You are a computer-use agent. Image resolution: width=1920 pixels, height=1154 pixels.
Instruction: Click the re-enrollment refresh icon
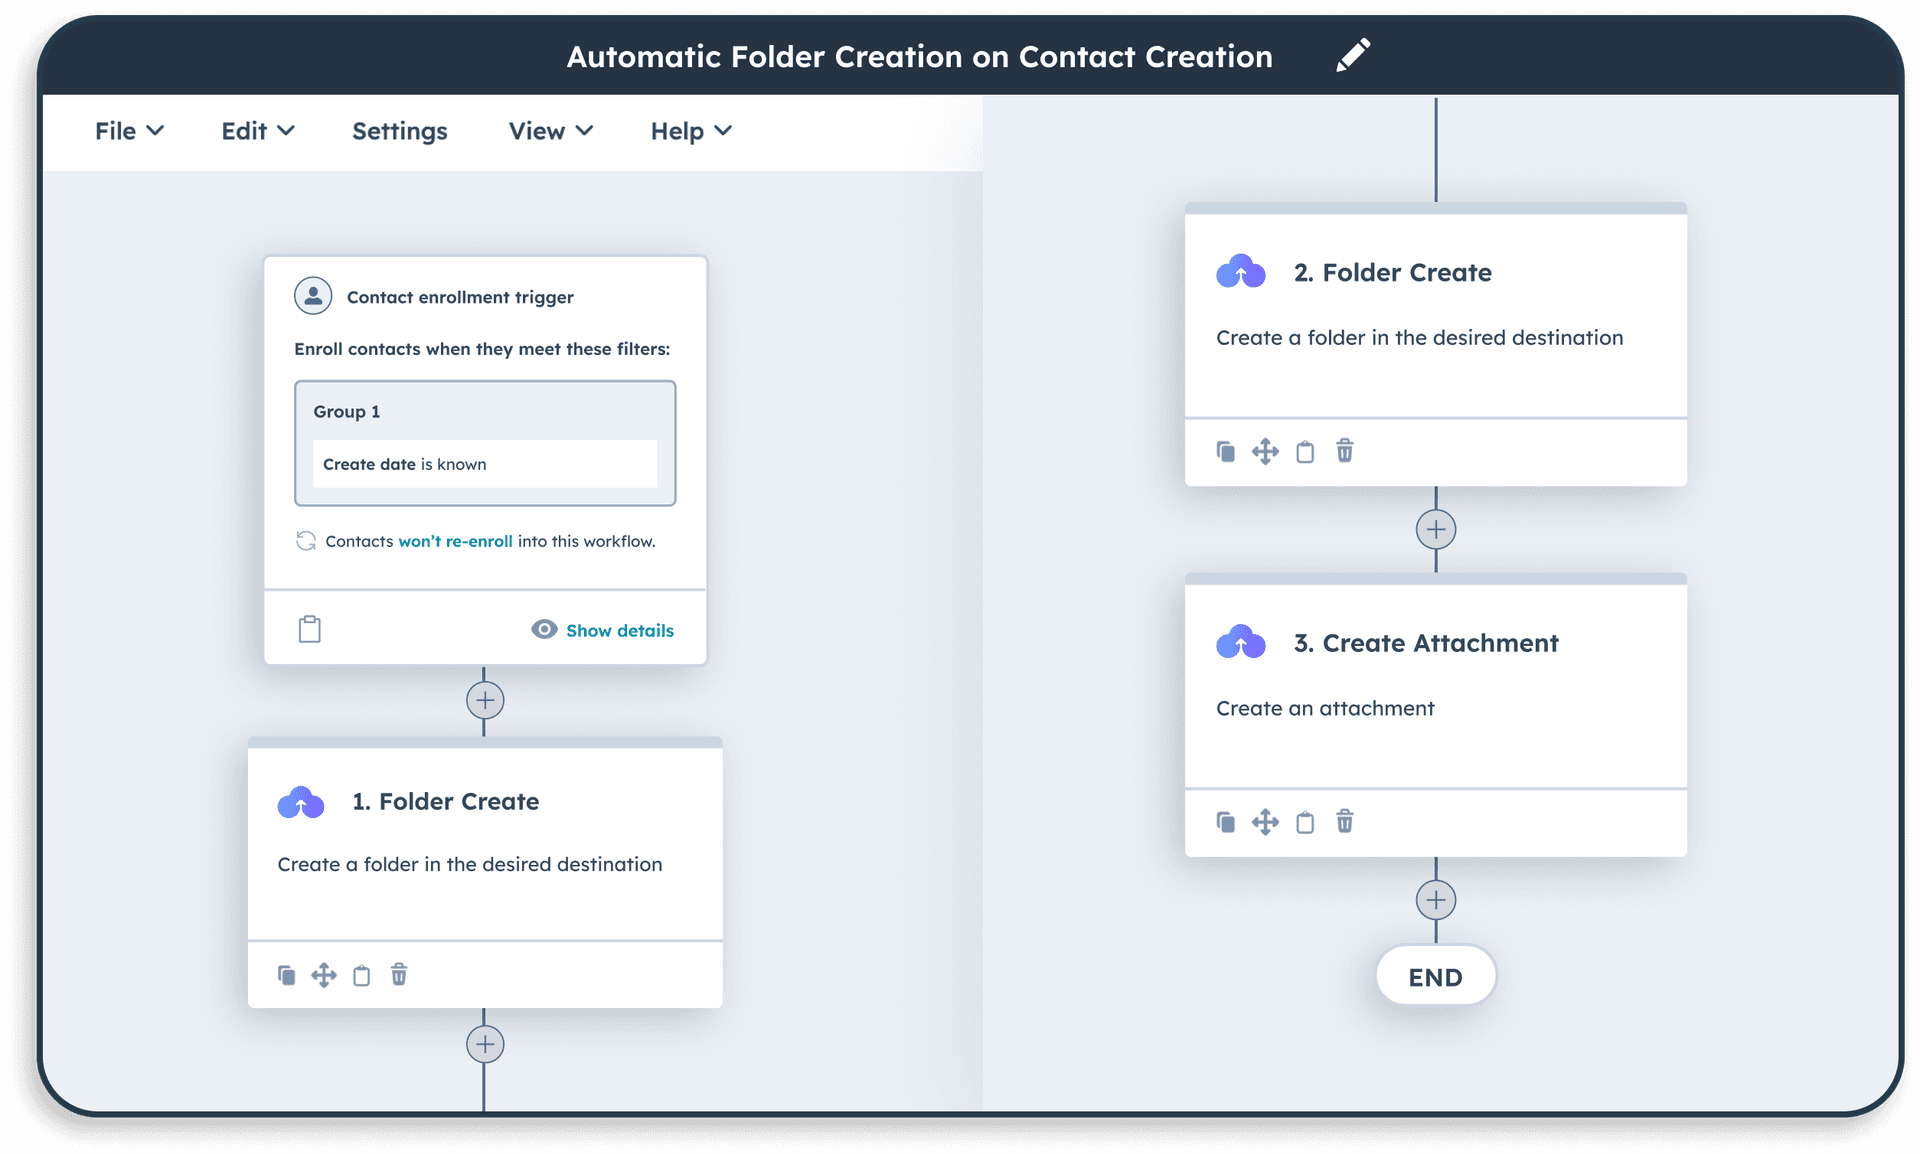306,541
